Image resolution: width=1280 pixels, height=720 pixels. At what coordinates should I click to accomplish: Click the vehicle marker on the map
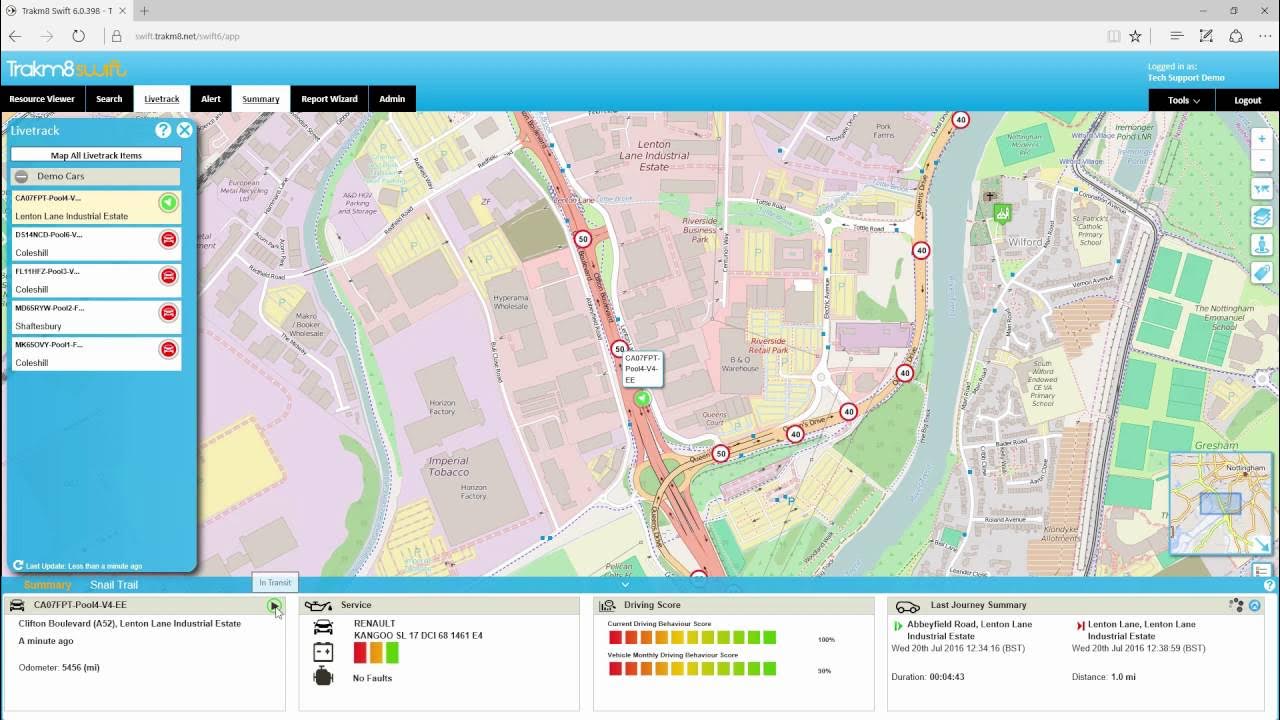point(643,399)
